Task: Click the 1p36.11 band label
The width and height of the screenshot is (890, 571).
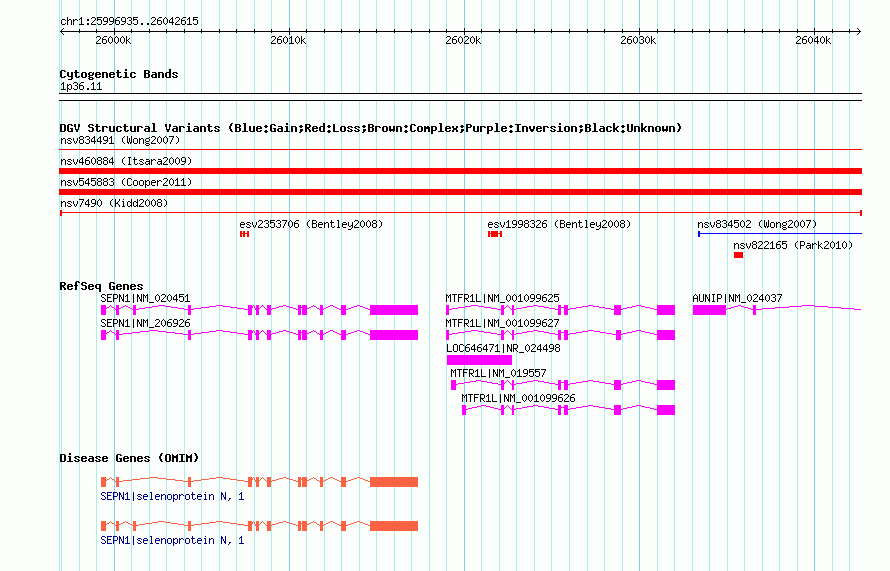Action: point(81,86)
